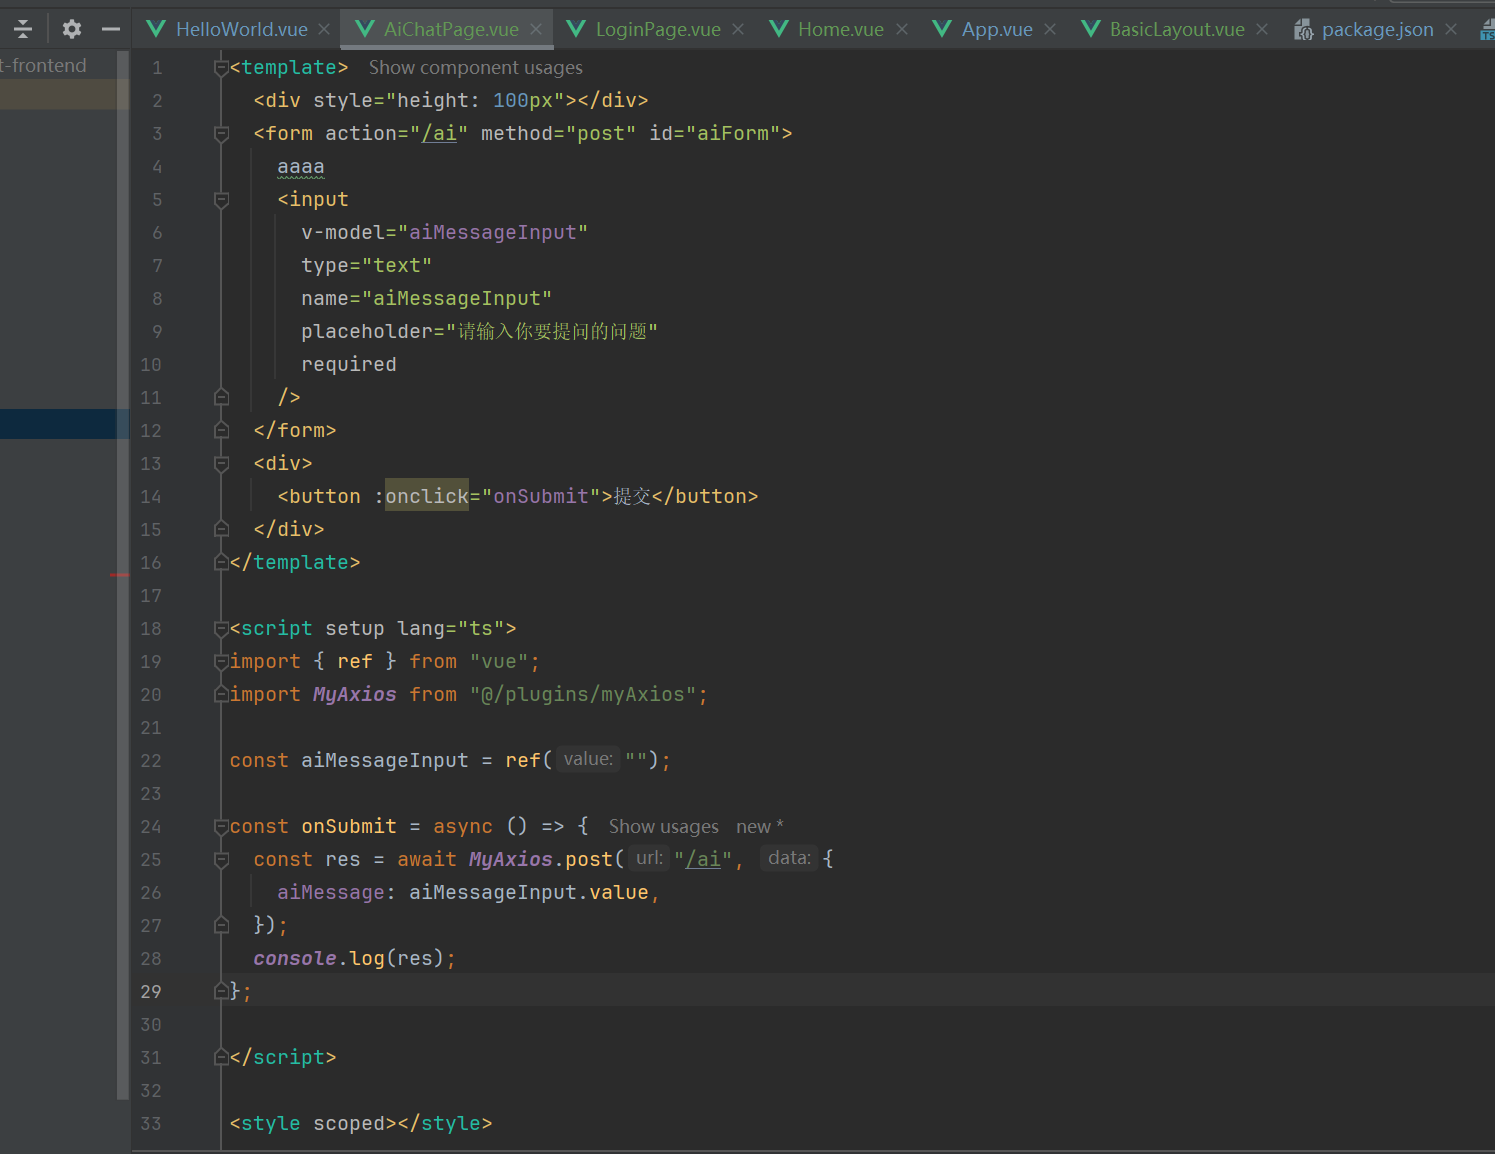Follow the /ai URL in MyAxios.post
The height and width of the screenshot is (1154, 1495).
point(703,860)
